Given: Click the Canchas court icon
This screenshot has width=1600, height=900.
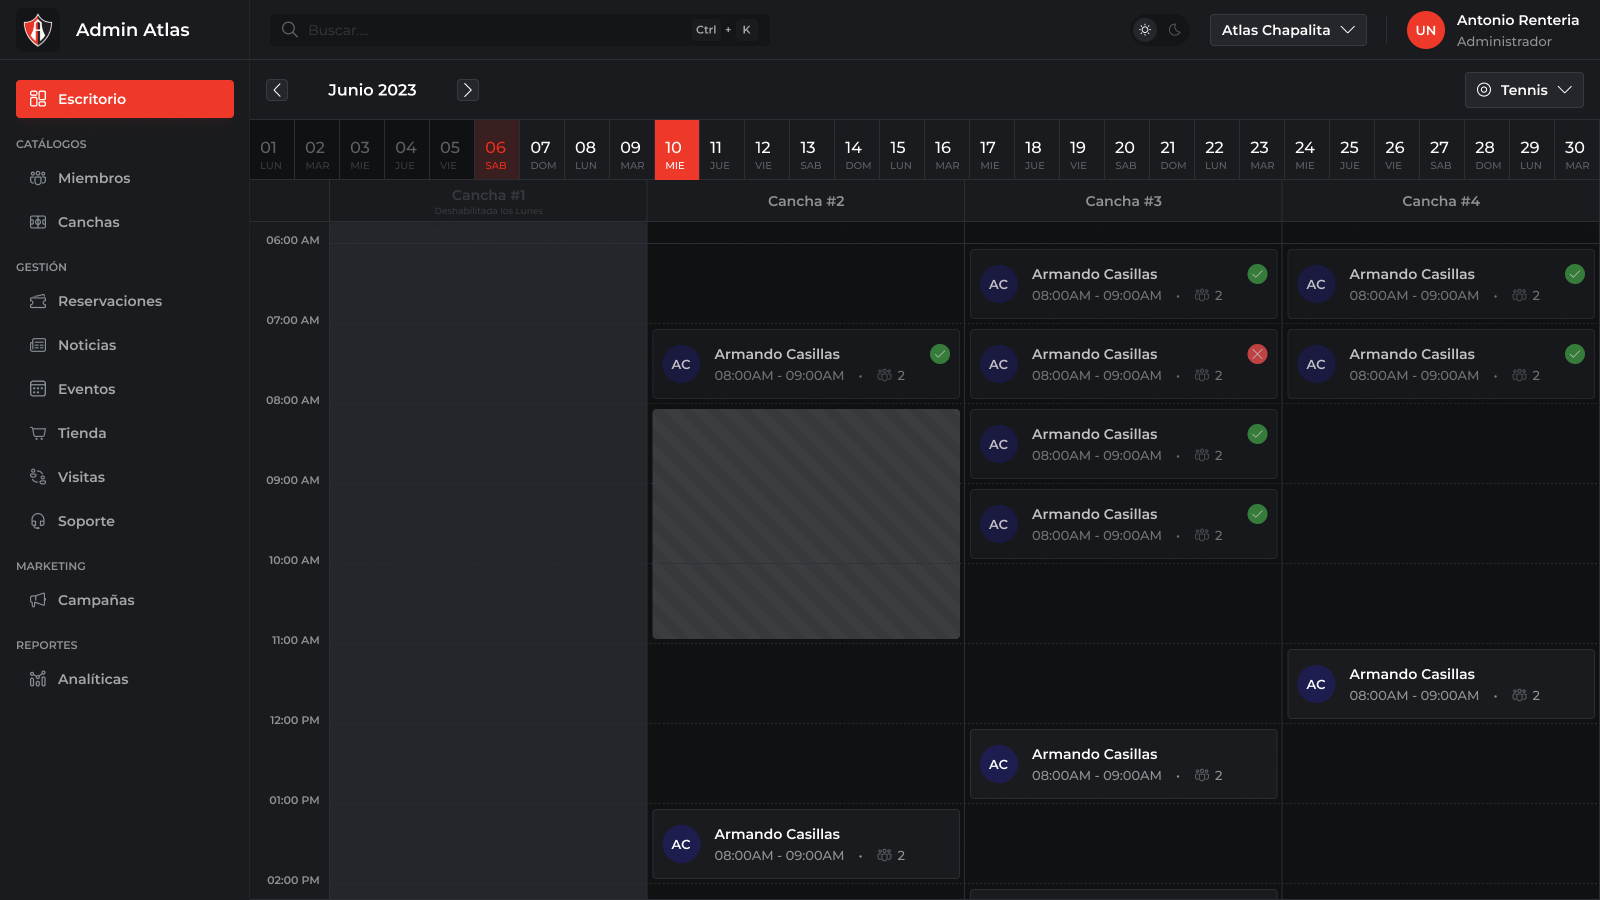Looking at the screenshot, I should pos(38,222).
